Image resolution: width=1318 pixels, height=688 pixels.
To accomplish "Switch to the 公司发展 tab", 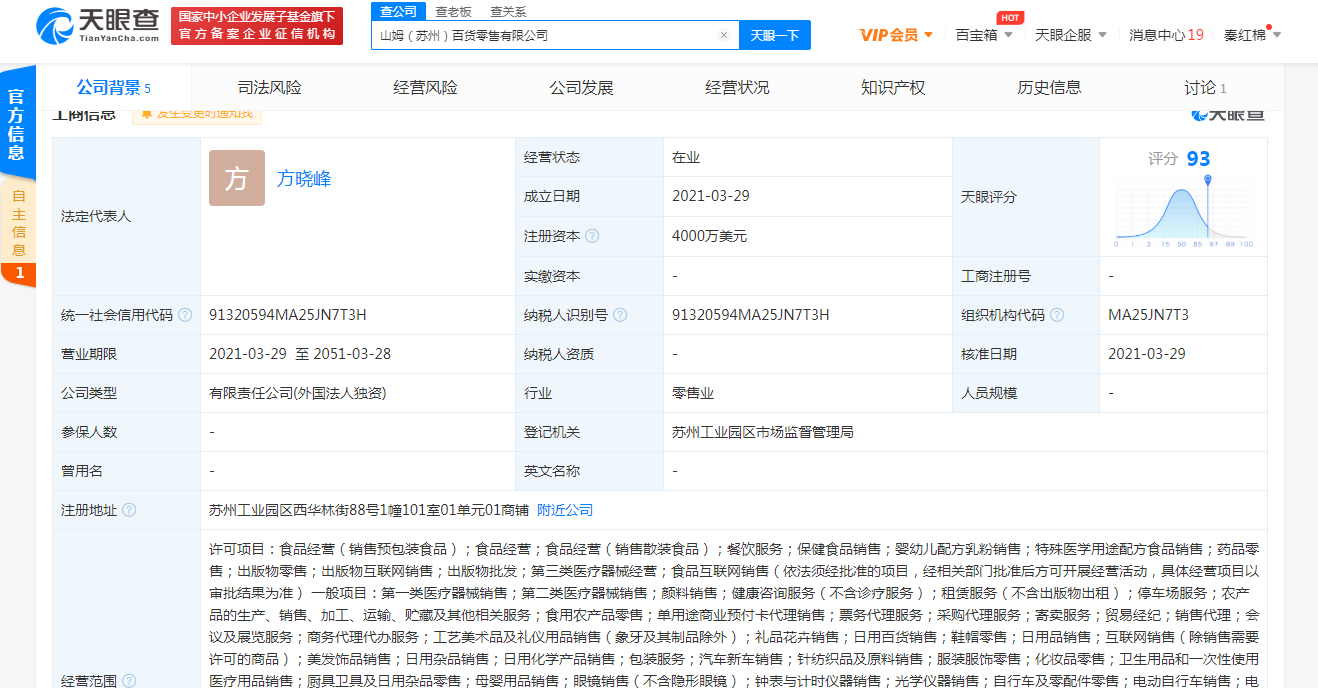I will (x=581, y=87).
